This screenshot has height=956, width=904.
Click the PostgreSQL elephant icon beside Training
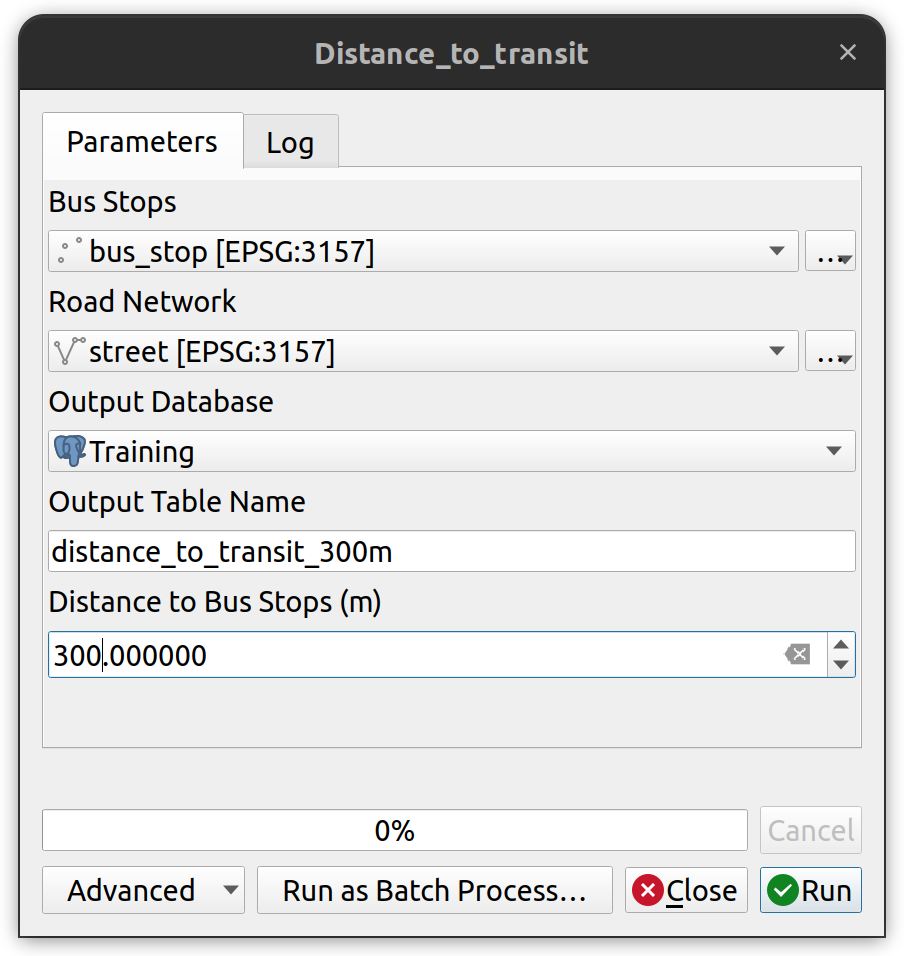pos(70,451)
